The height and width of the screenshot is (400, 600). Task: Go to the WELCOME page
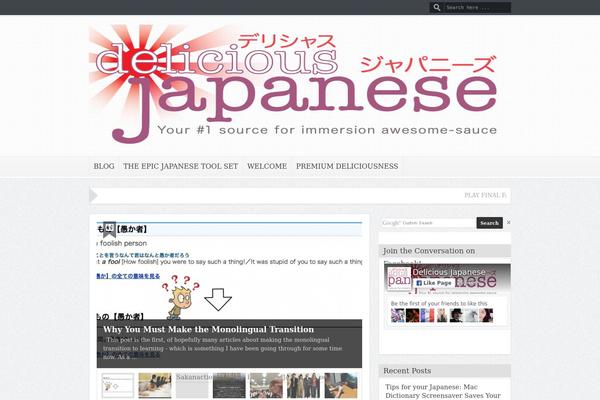(x=267, y=166)
